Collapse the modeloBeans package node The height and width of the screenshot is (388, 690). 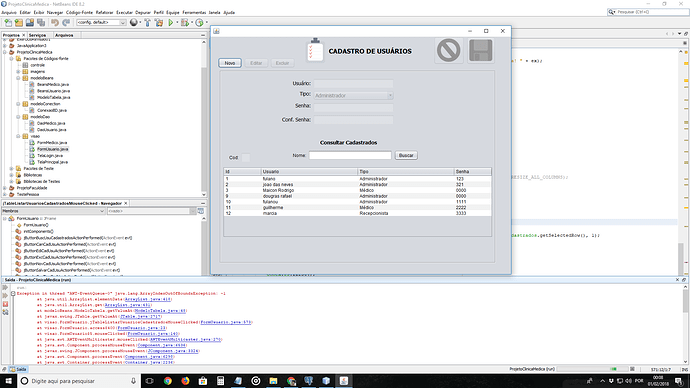pos(18,78)
